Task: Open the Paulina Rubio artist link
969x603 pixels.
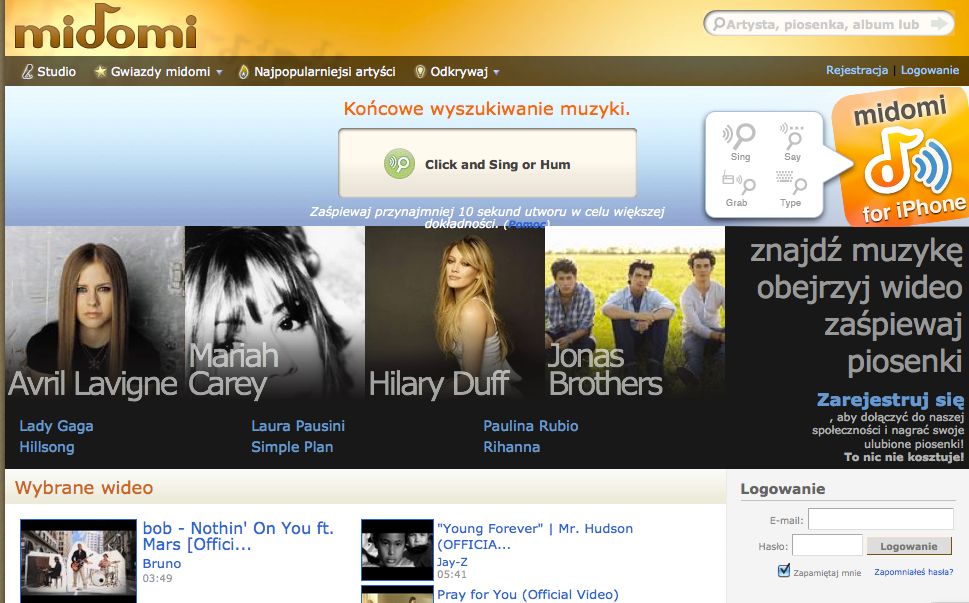Action: pos(531,426)
